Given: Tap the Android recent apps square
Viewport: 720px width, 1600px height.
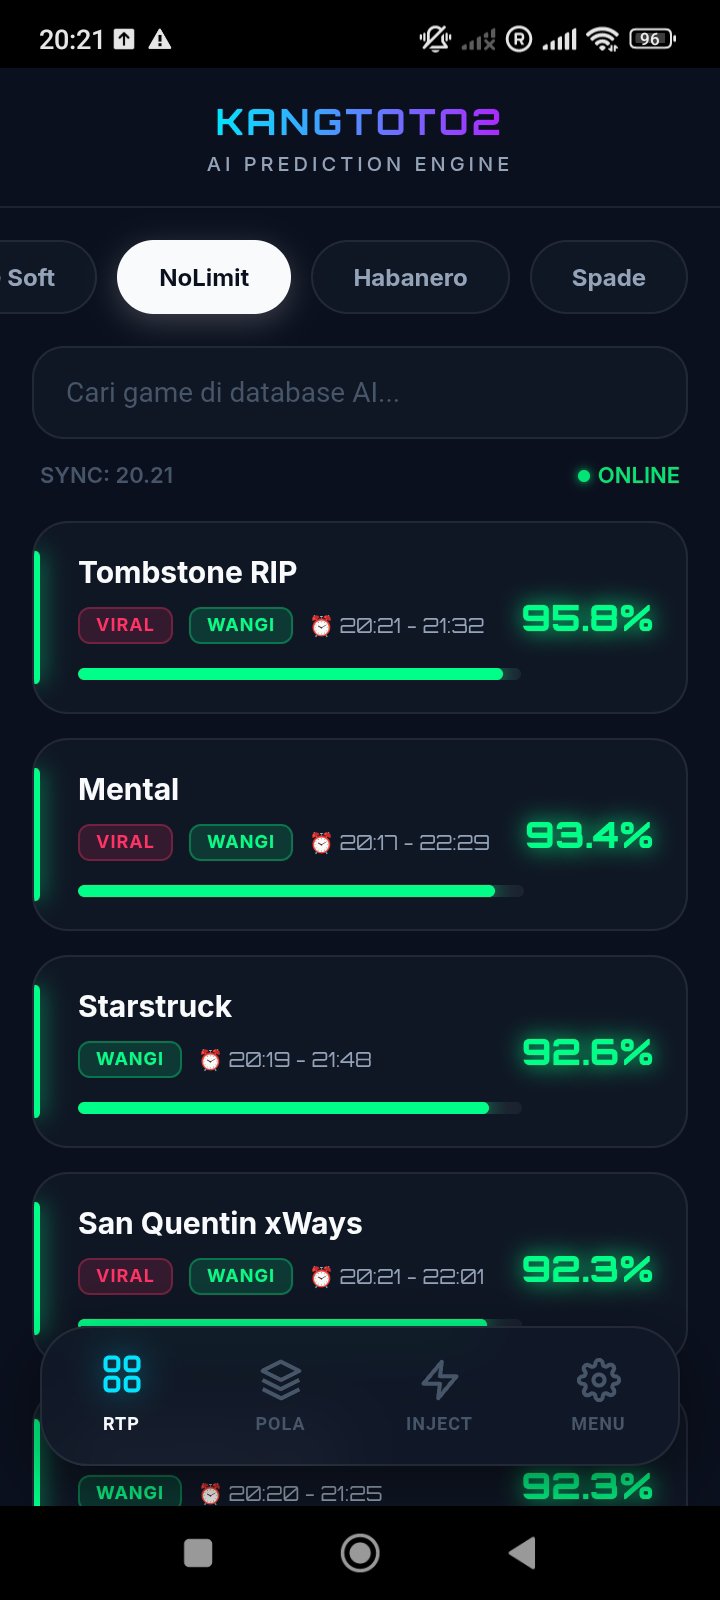Looking at the screenshot, I should 198,1553.
